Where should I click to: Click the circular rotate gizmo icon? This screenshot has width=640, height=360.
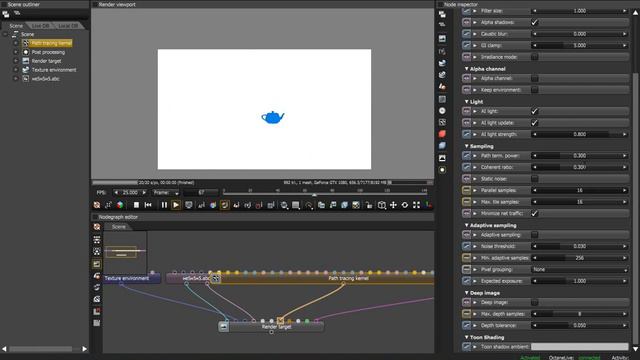point(405,205)
